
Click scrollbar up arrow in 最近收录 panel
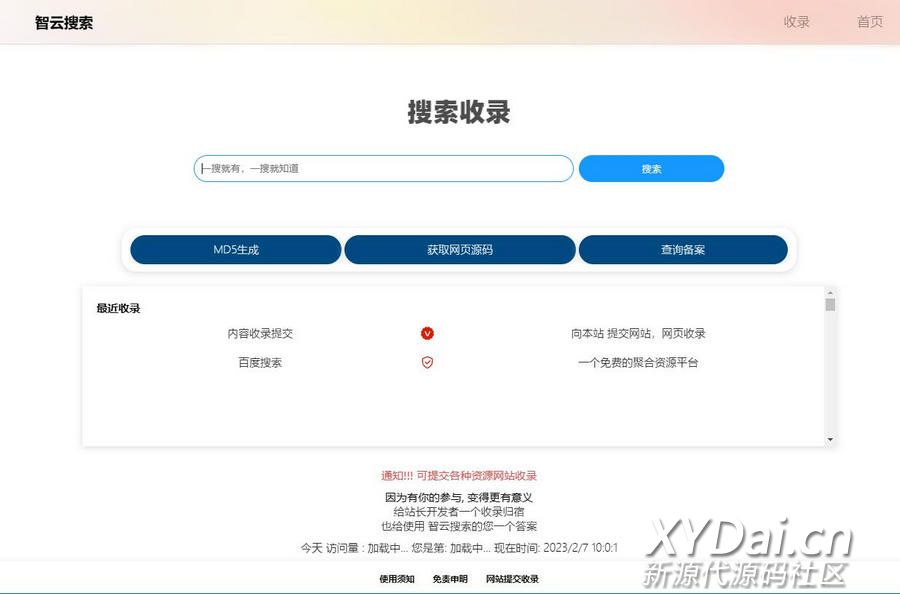click(x=830, y=292)
